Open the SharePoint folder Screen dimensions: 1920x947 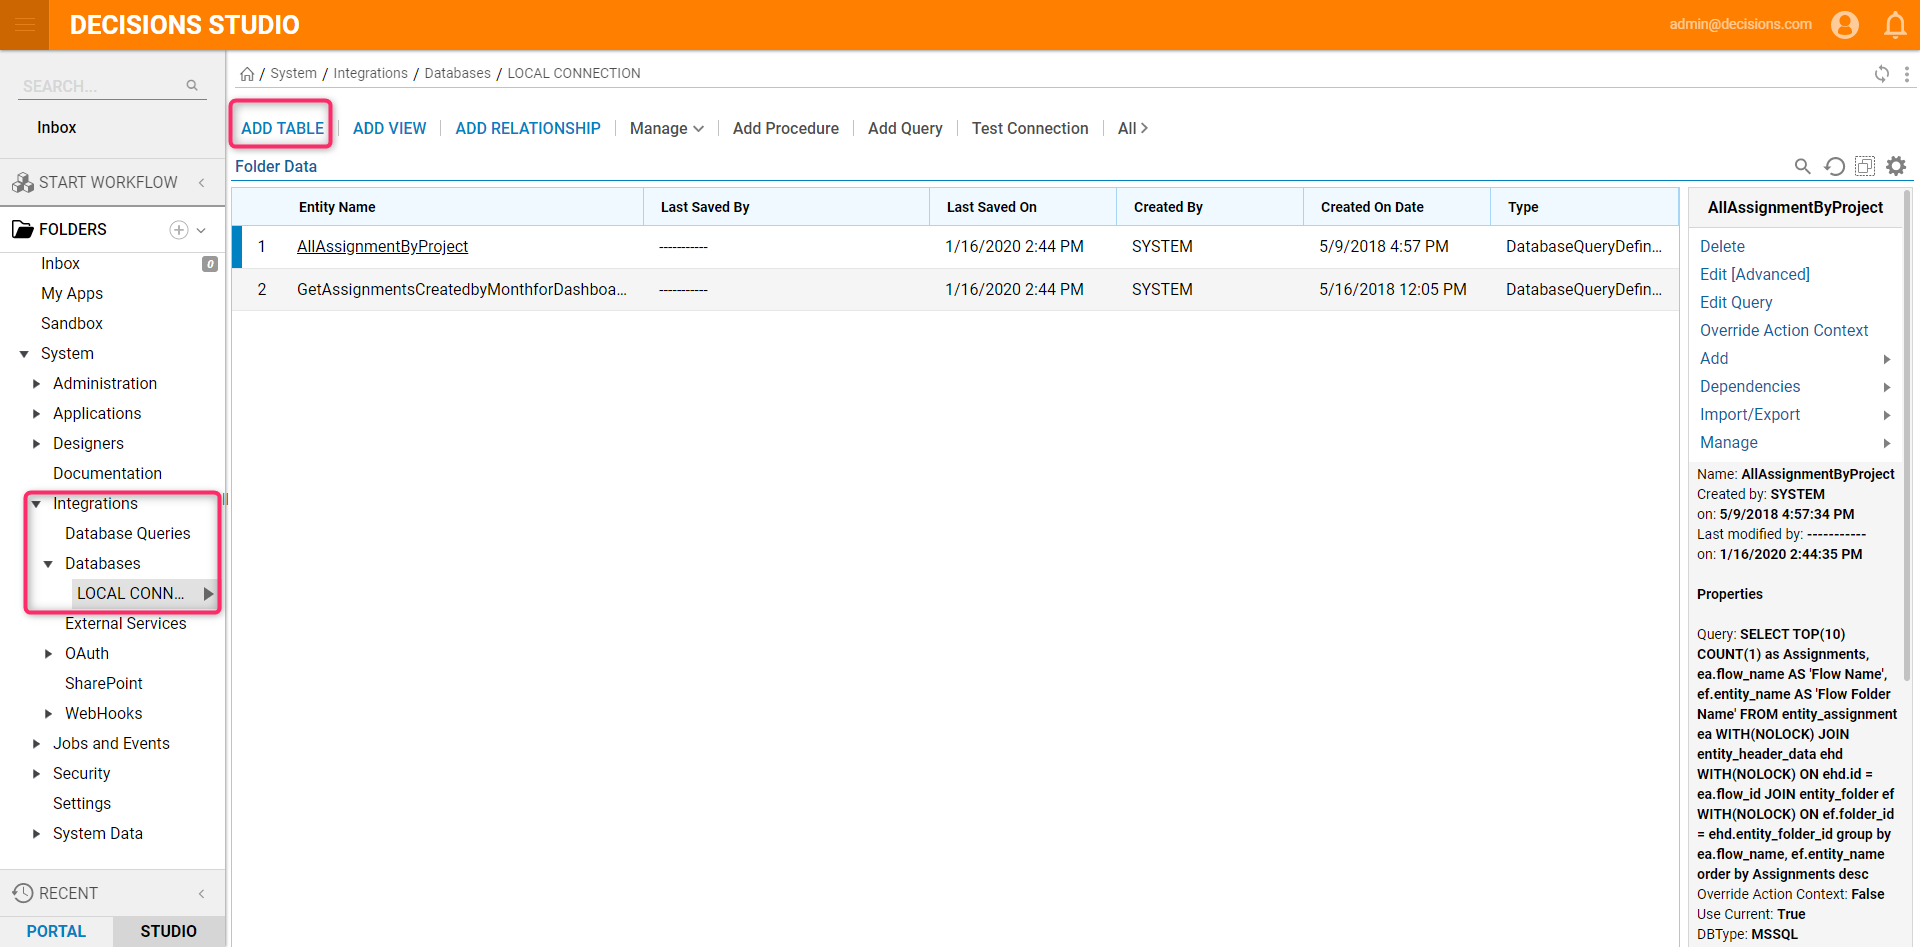point(104,684)
